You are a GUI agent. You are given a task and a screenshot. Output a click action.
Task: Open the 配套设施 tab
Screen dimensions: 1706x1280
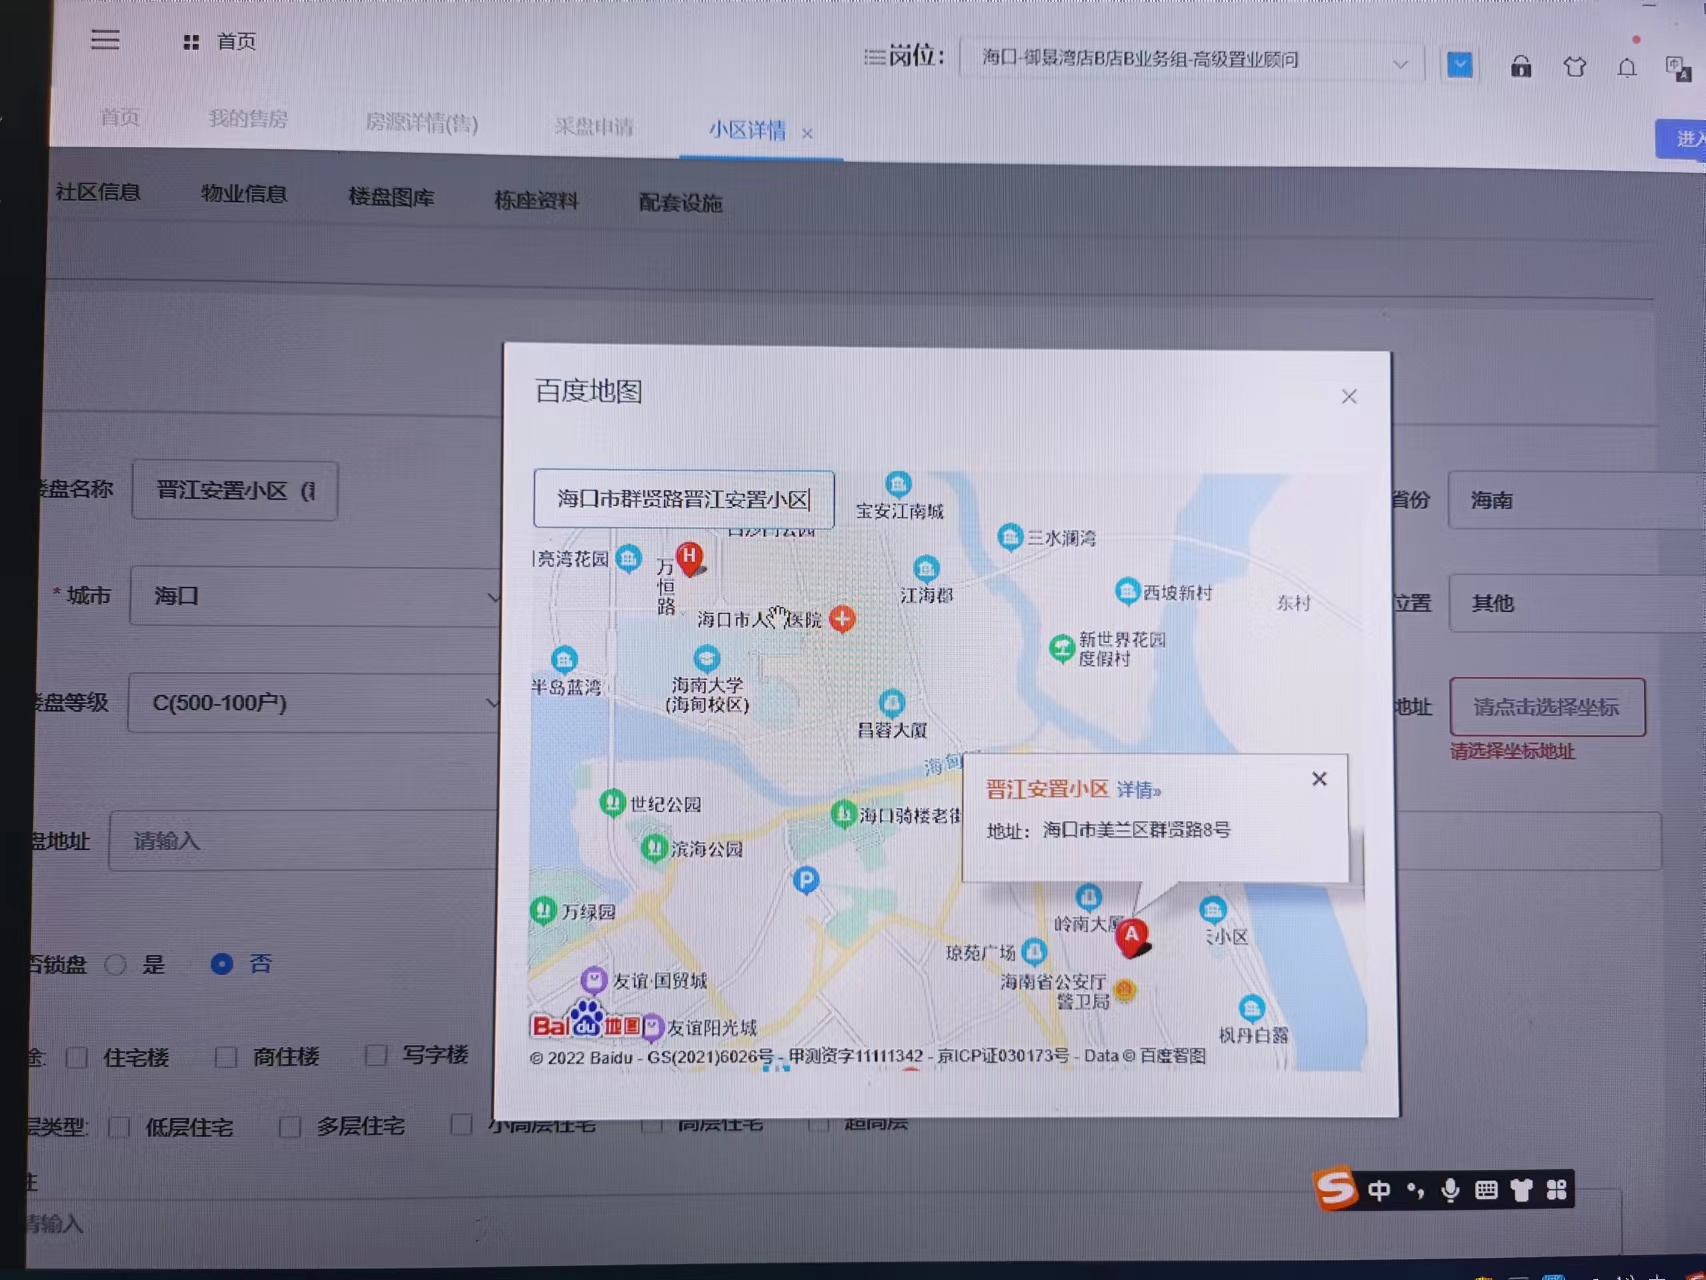click(x=680, y=203)
